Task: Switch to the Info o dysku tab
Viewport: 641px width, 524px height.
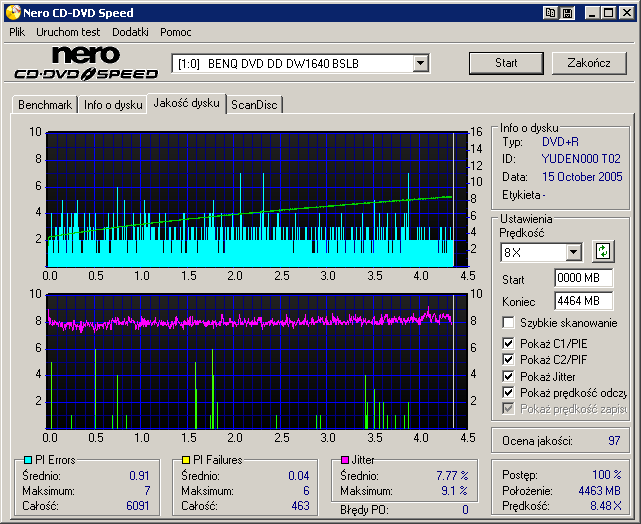Action: 113,105
